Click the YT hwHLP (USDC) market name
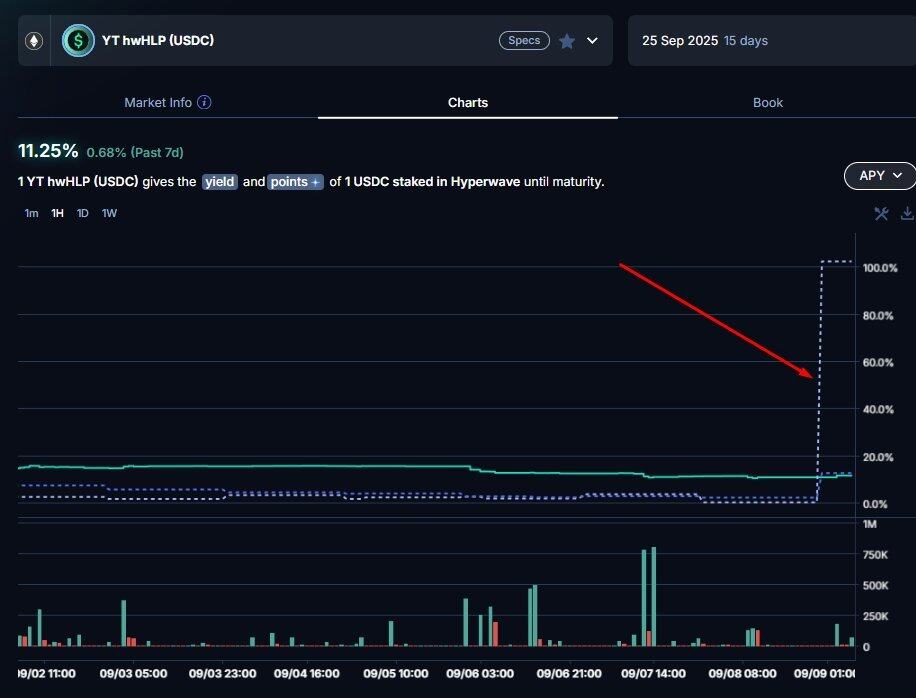The width and height of the screenshot is (916, 698). click(158, 40)
